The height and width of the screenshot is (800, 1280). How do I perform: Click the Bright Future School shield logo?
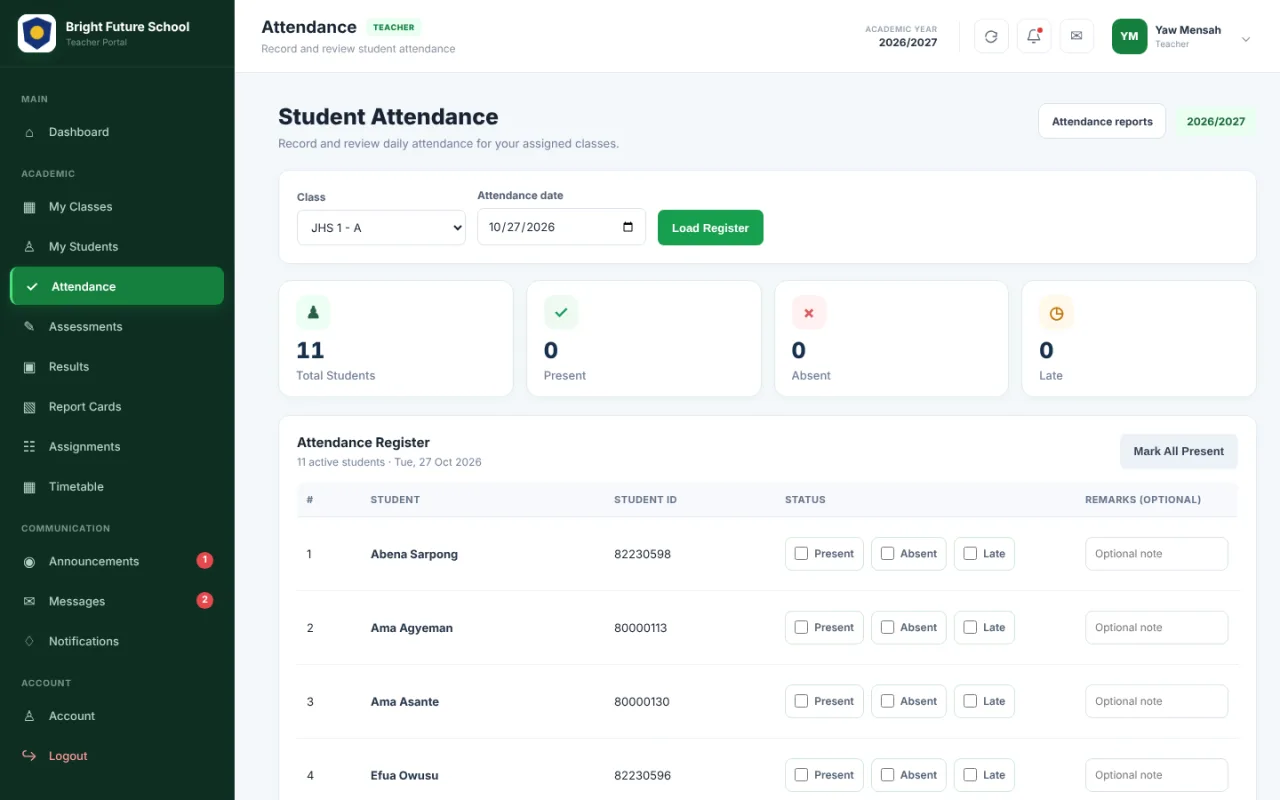coord(37,34)
